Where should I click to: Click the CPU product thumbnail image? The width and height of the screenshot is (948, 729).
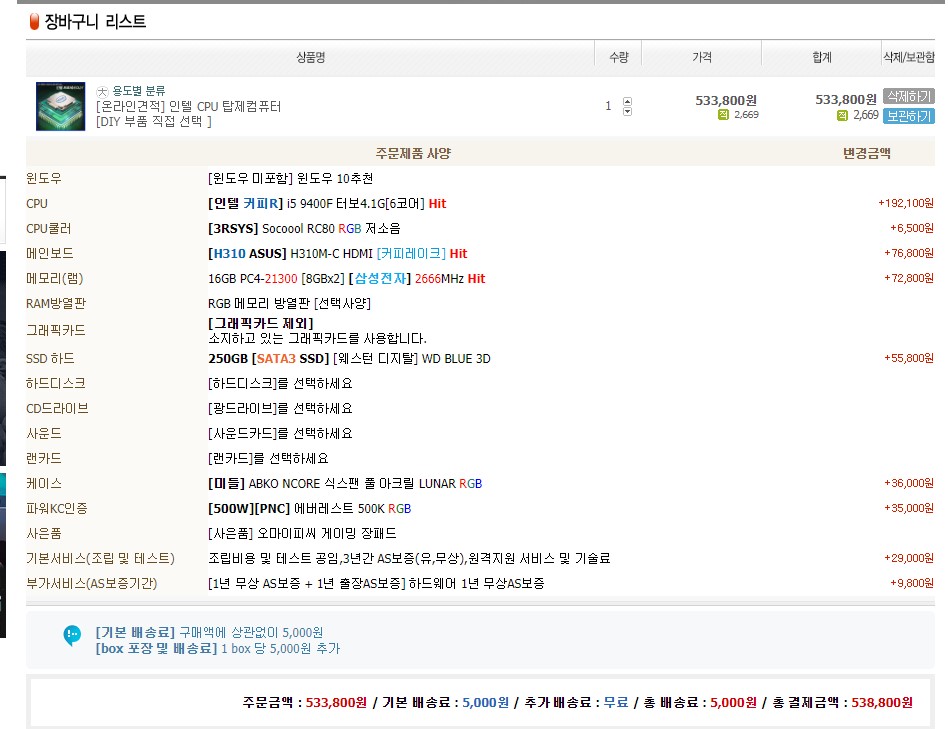pyautogui.click(x=60, y=106)
